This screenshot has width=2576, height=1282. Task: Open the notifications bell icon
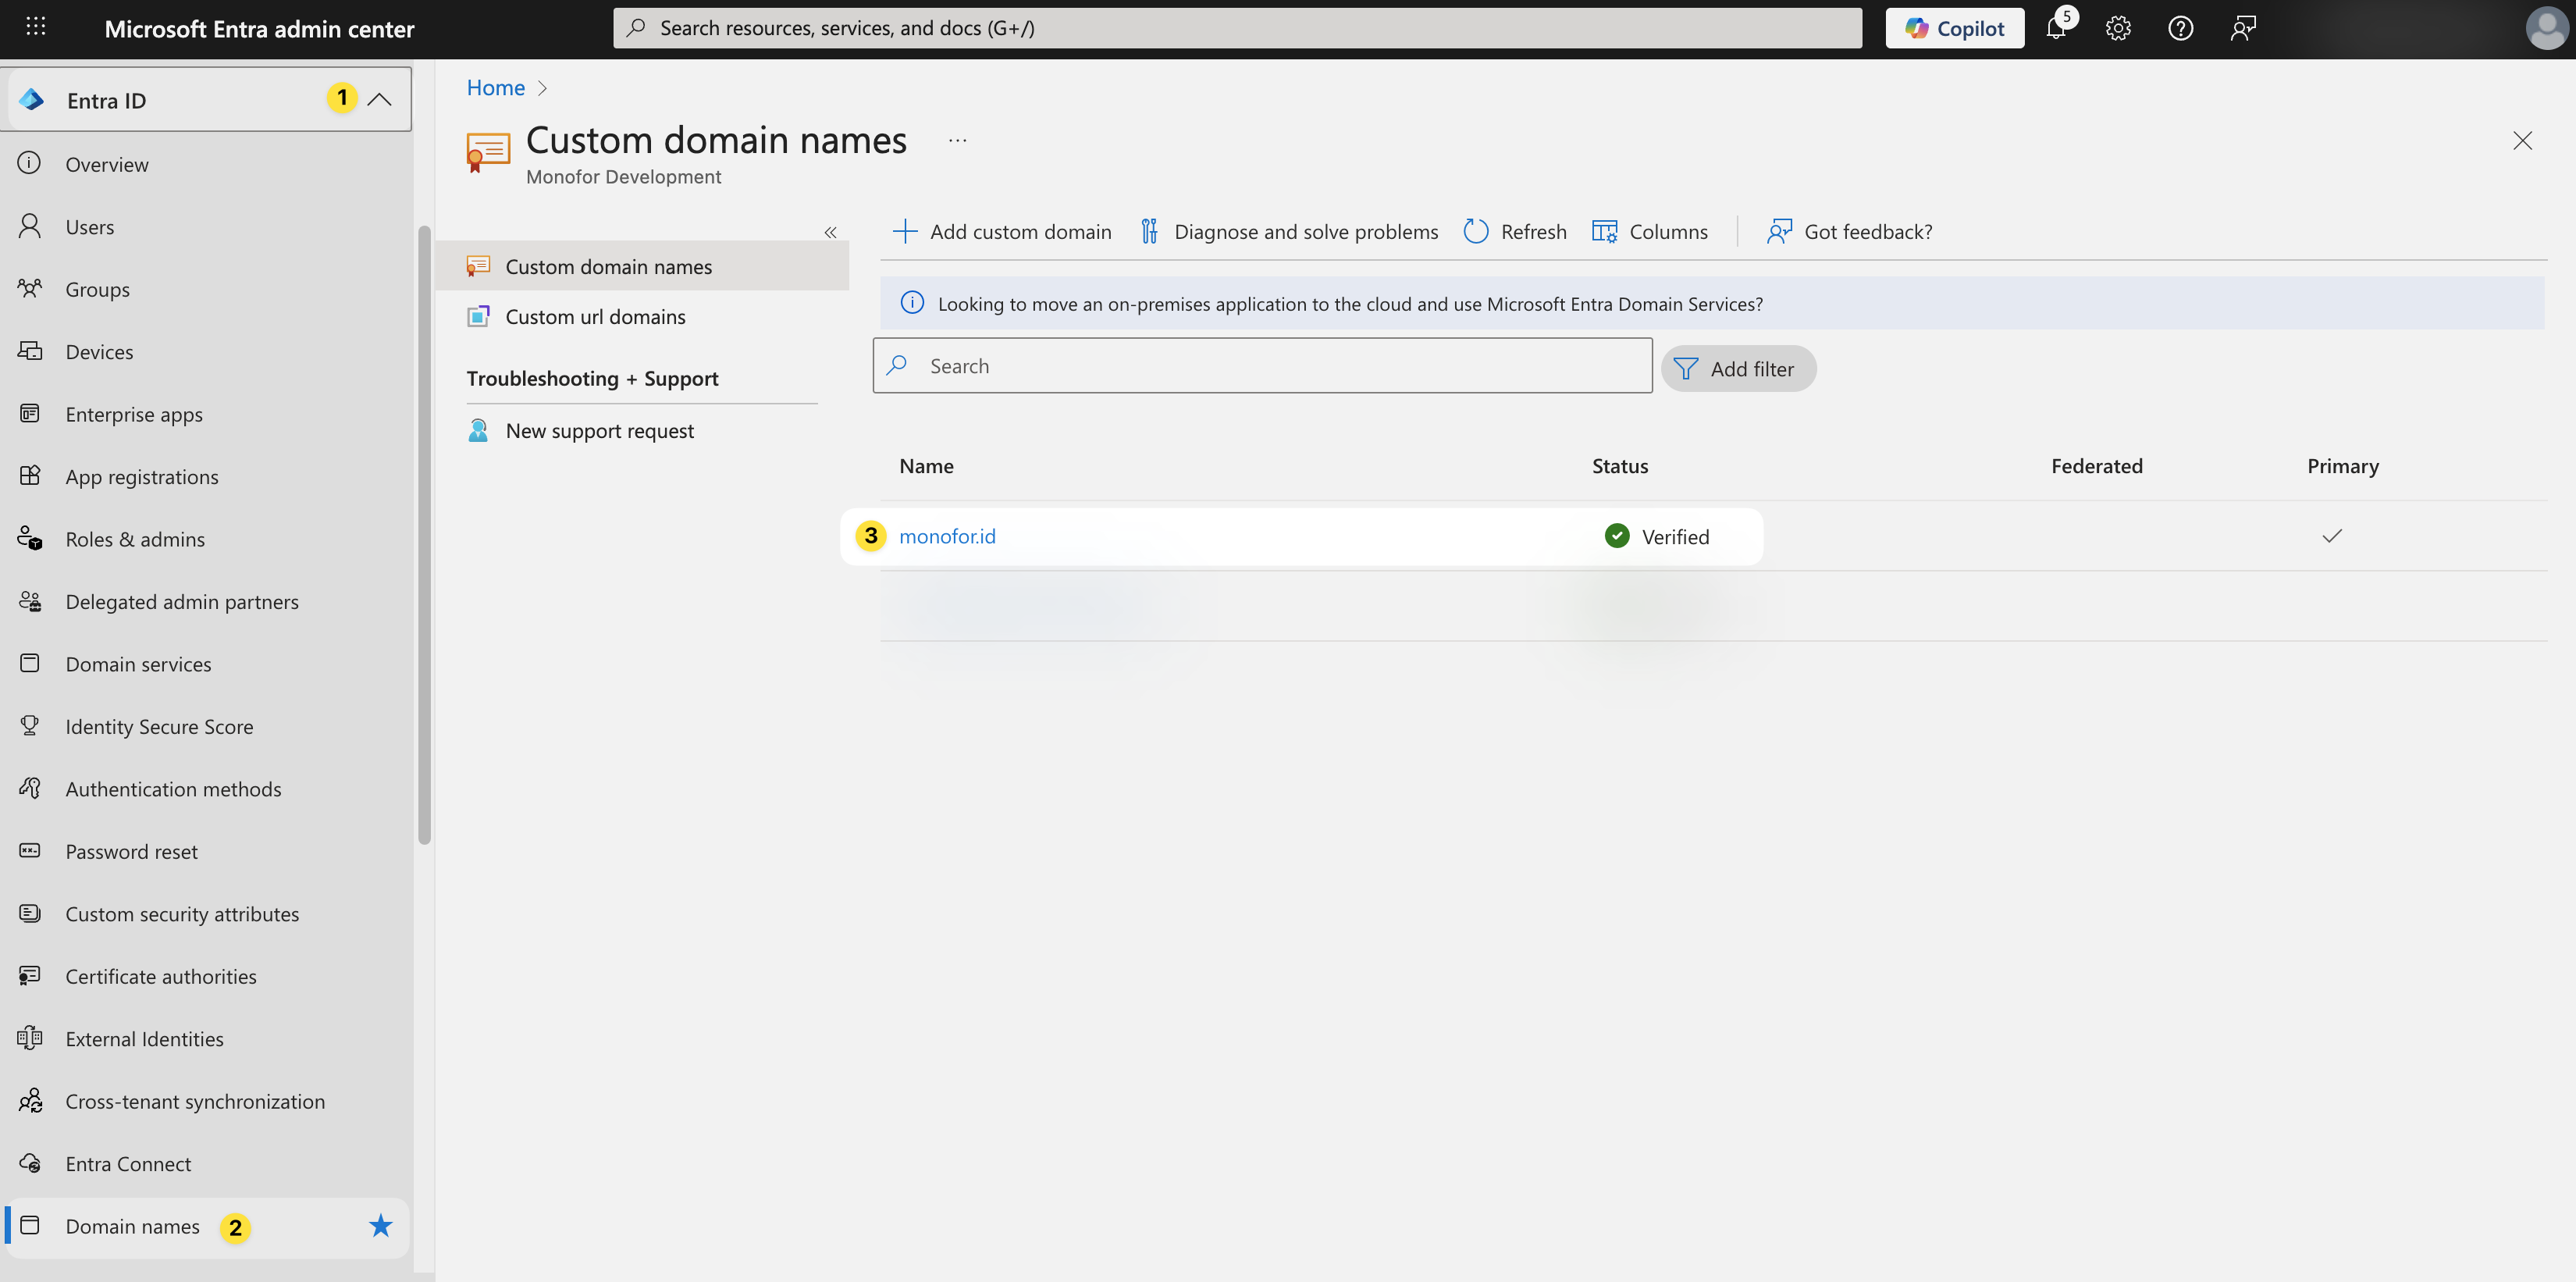[x=2055, y=29]
